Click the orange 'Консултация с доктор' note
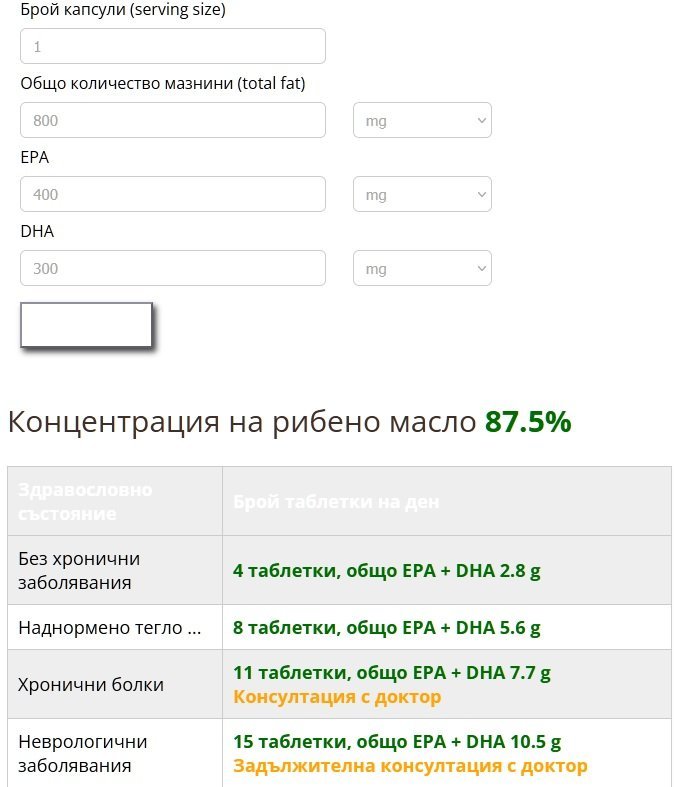The image size is (674, 787). coord(337,697)
